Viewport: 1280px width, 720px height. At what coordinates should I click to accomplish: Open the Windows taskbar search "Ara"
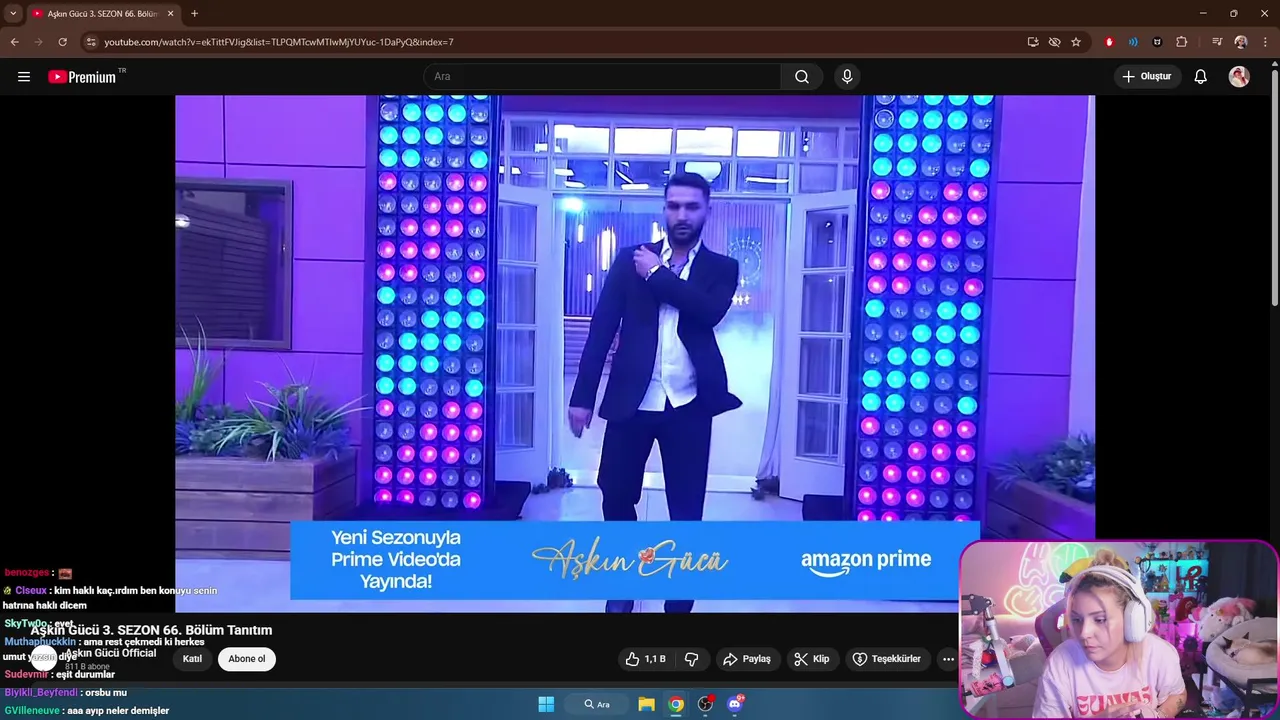point(597,704)
